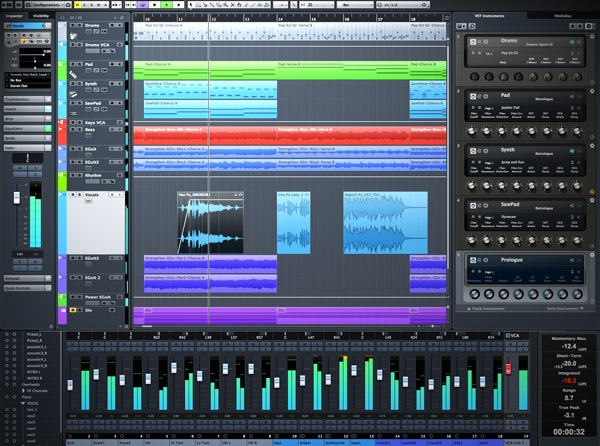Select the Range Selection tool in toolbar
The width and height of the screenshot is (600, 446).
click(x=198, y=5)
